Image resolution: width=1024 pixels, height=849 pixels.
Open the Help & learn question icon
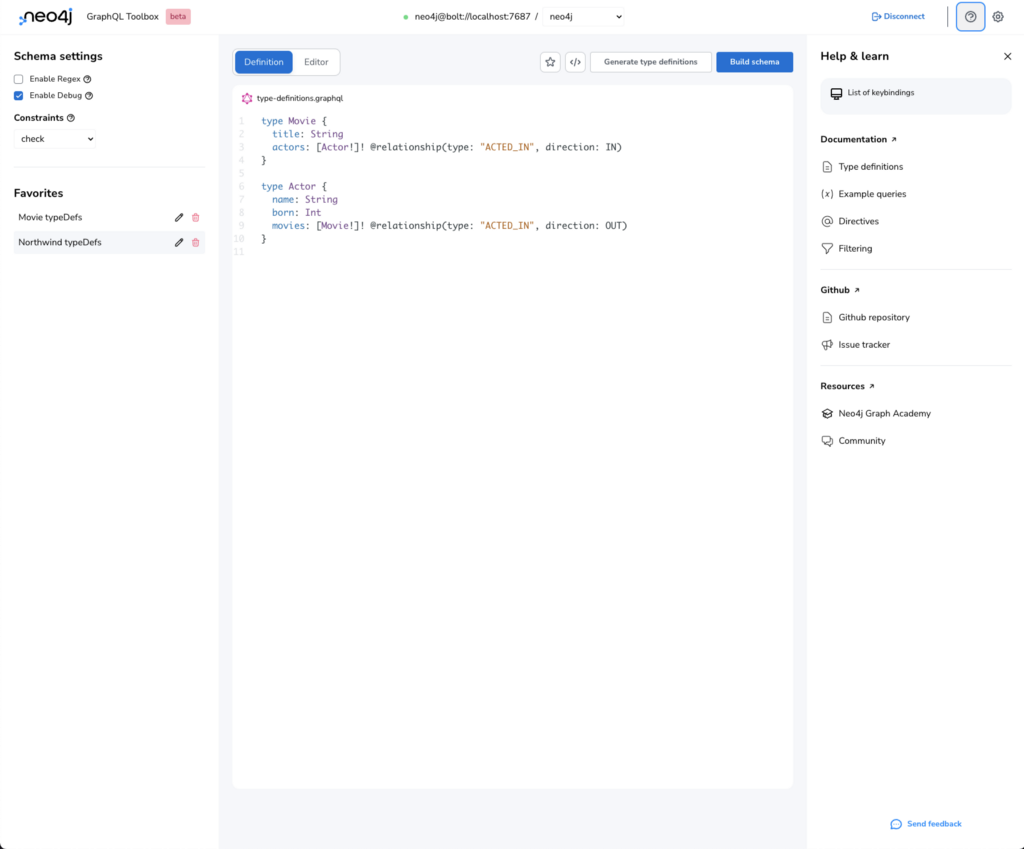tap(970, 17)
